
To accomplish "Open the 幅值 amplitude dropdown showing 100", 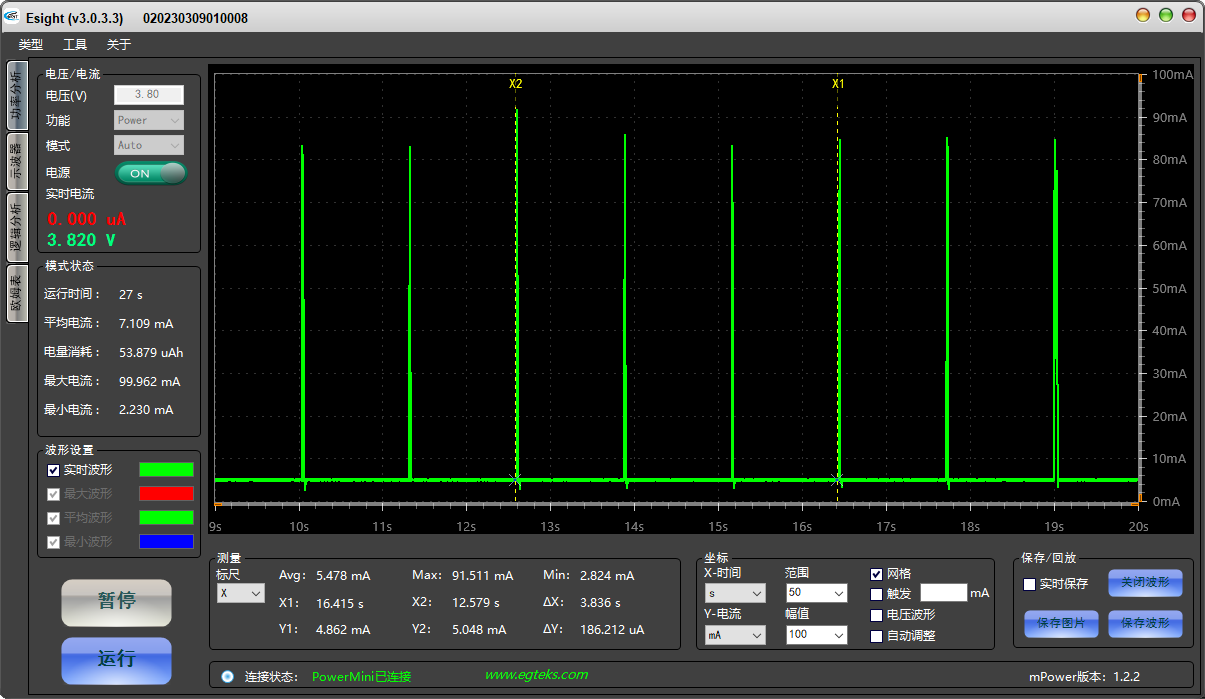I will tap(816, 635).
